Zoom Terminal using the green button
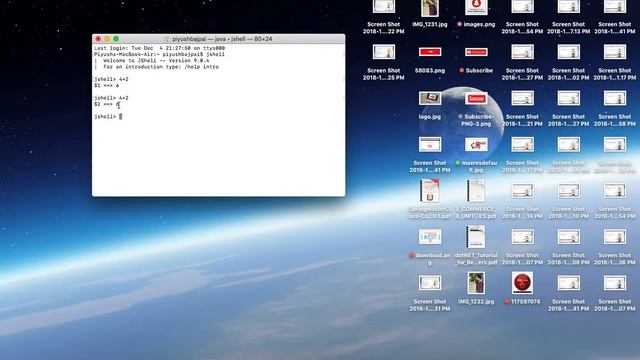This screenshot has width=640, height=360. click(x=116, y=39)
